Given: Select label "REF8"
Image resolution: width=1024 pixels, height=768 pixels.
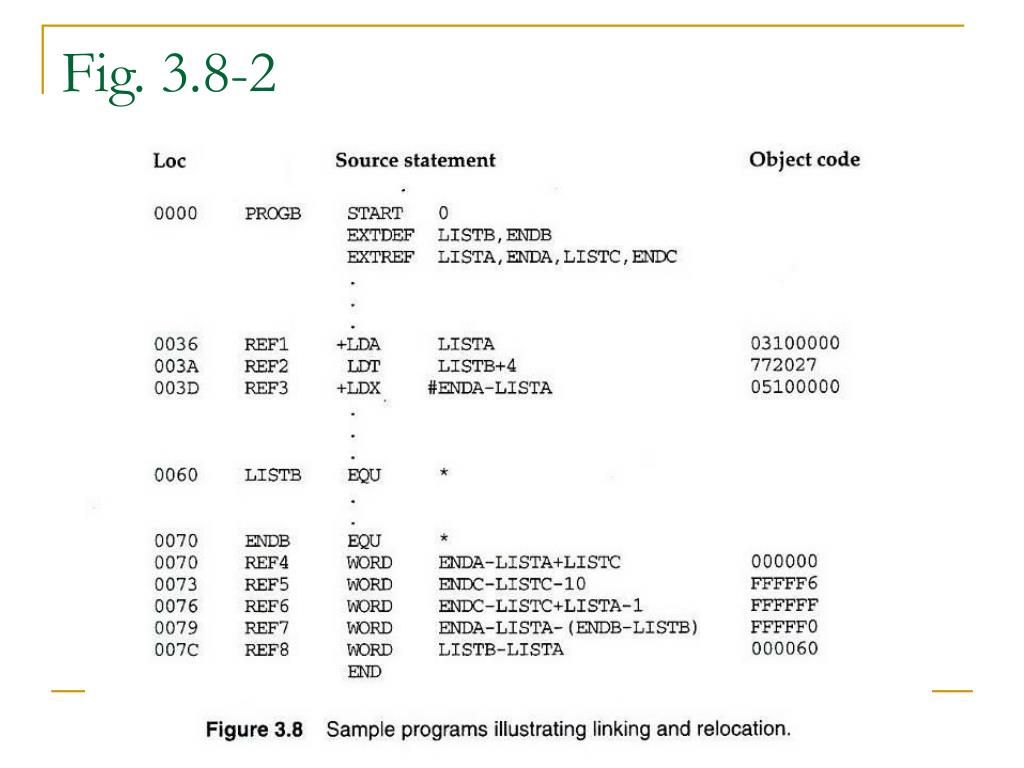Looking at the screenshot, I should 266,650.
